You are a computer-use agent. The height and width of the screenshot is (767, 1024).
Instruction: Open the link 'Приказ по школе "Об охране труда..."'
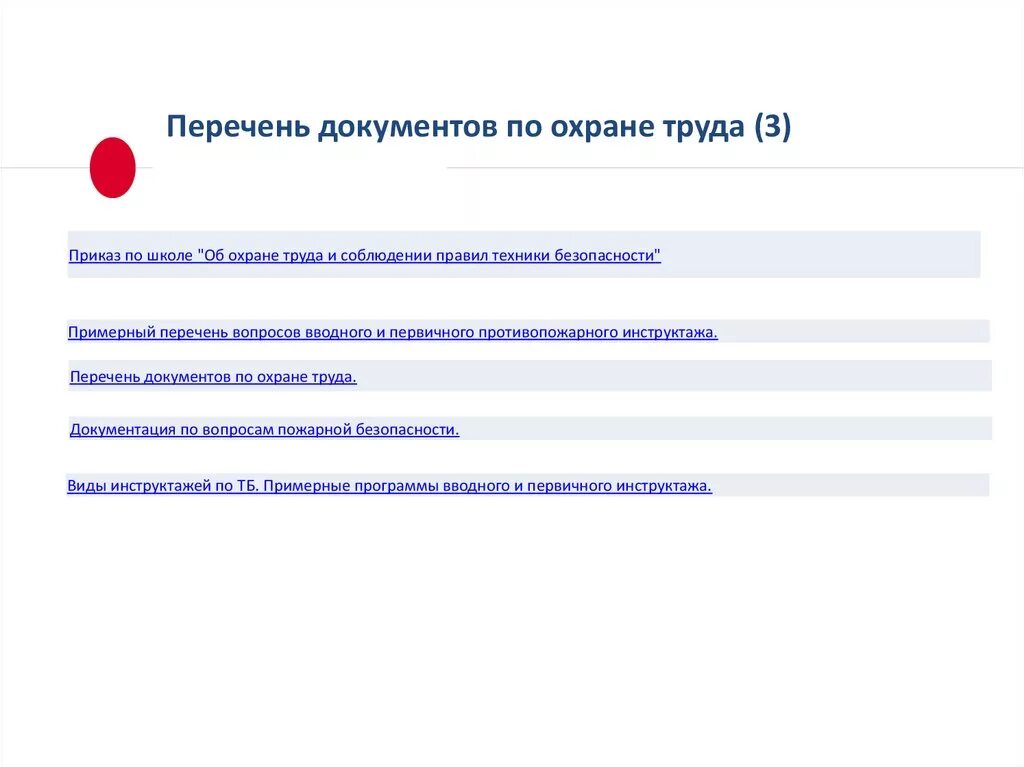364,255
